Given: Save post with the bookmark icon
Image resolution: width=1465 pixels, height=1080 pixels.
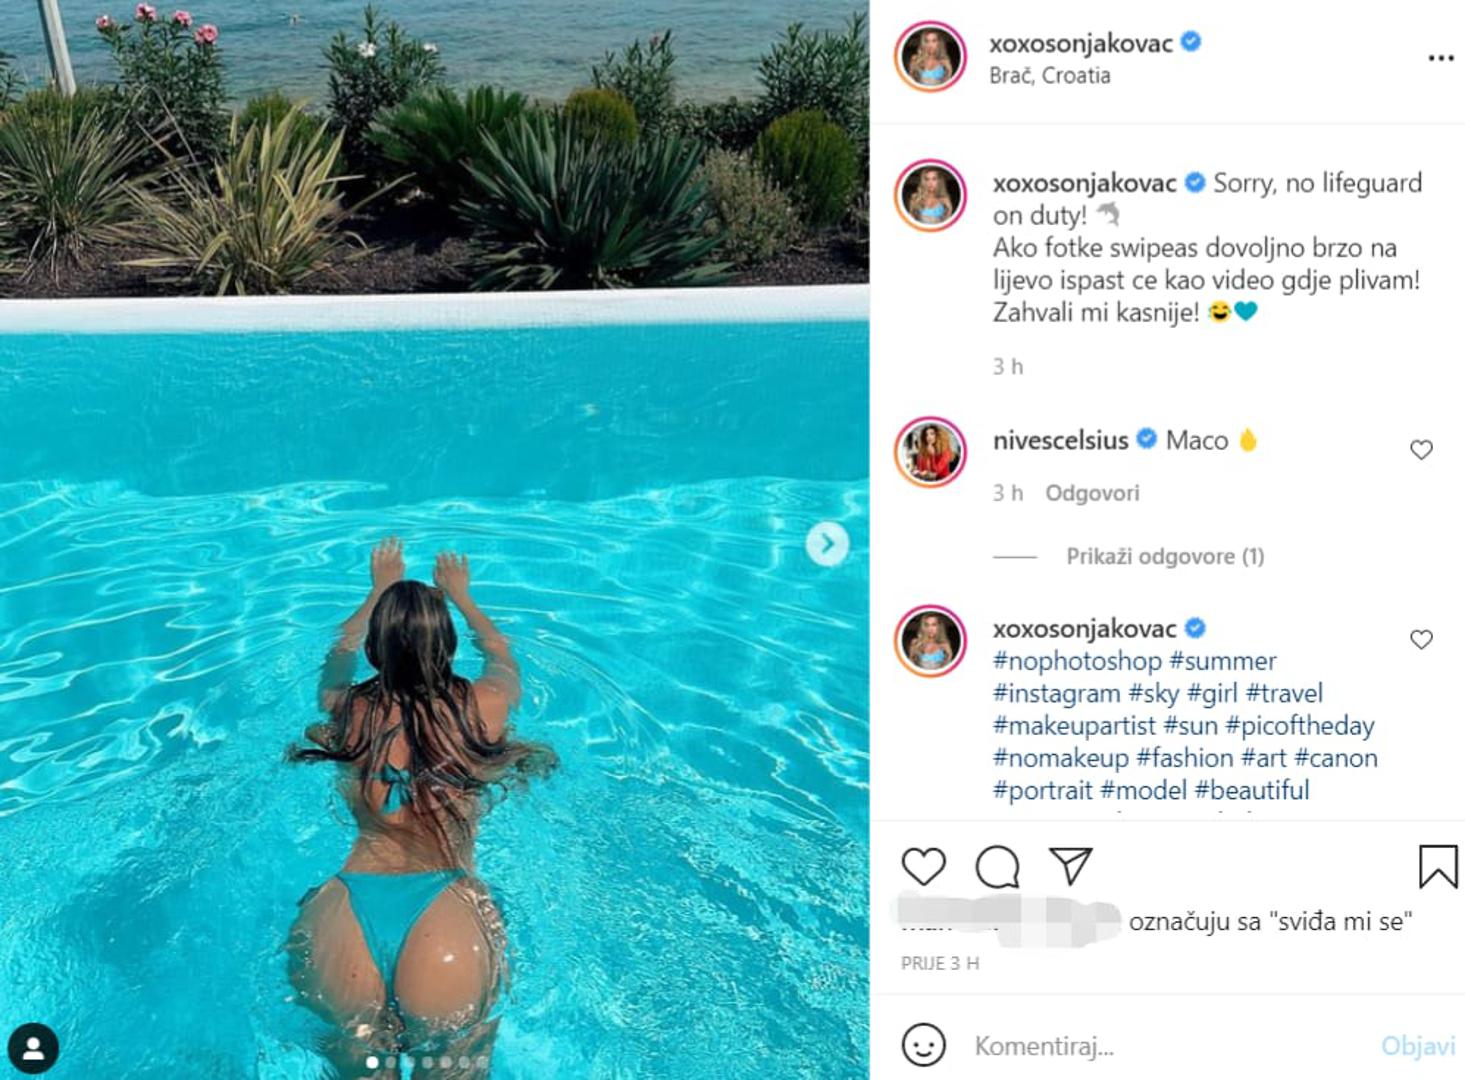Looking at the screenshot, I should (1438, 867).
